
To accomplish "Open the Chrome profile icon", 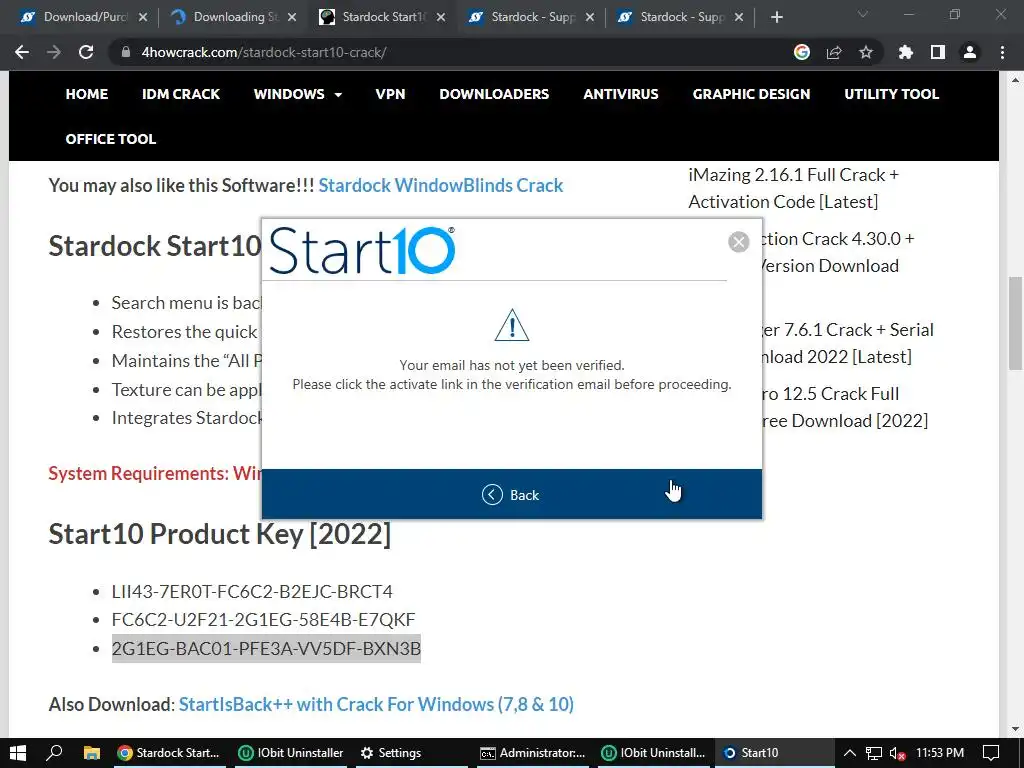I will (970, 52).
